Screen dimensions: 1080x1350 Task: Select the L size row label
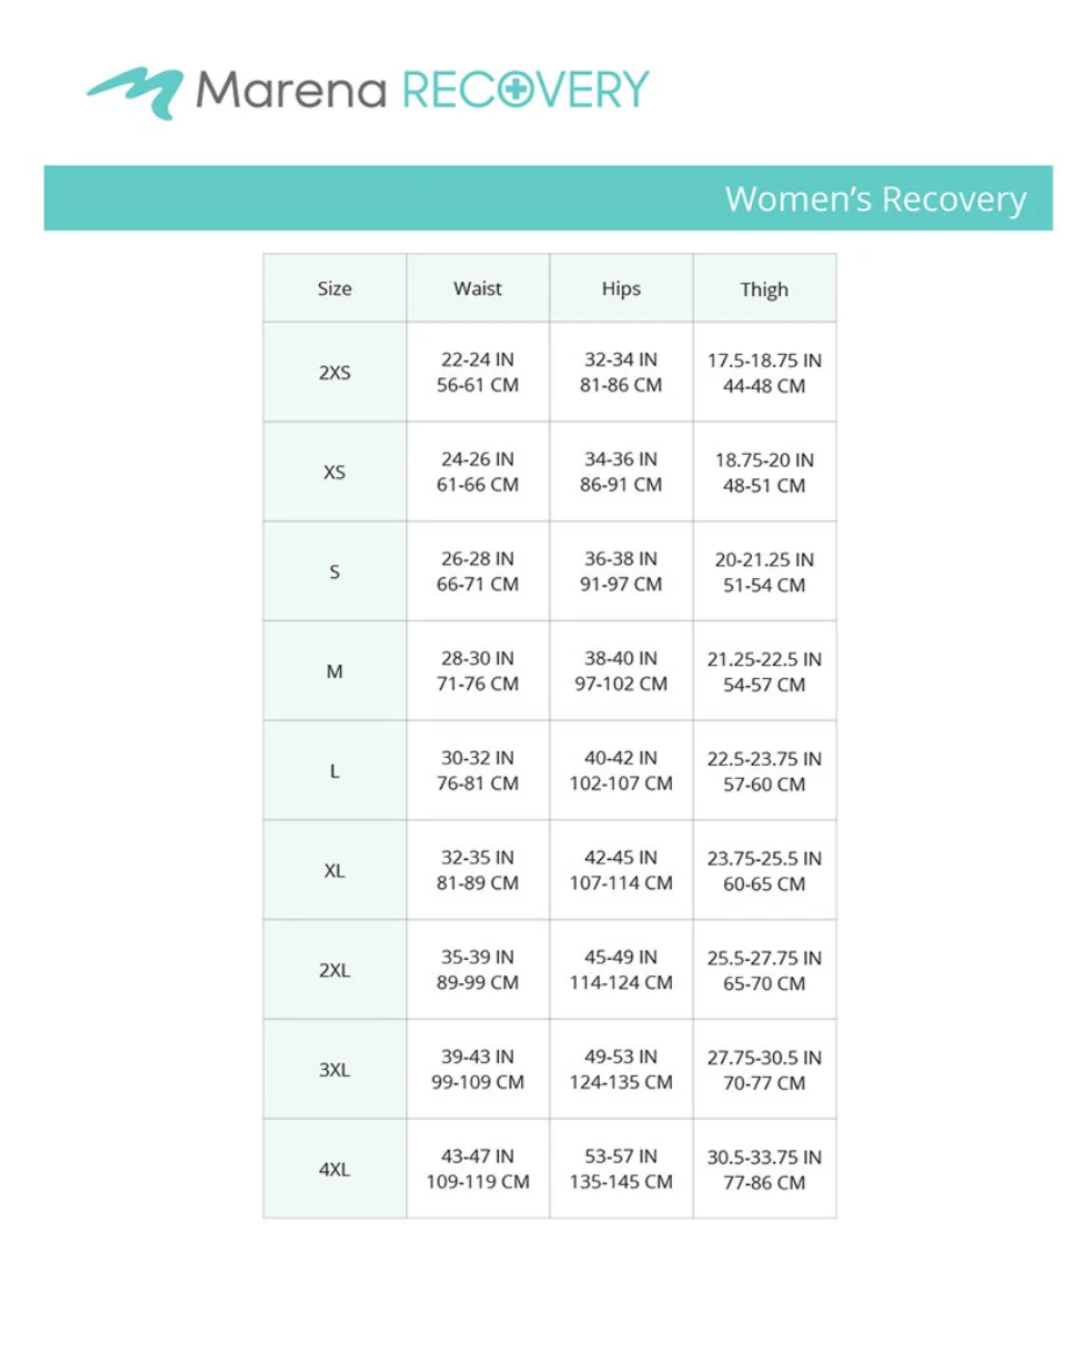pos(335,771)
